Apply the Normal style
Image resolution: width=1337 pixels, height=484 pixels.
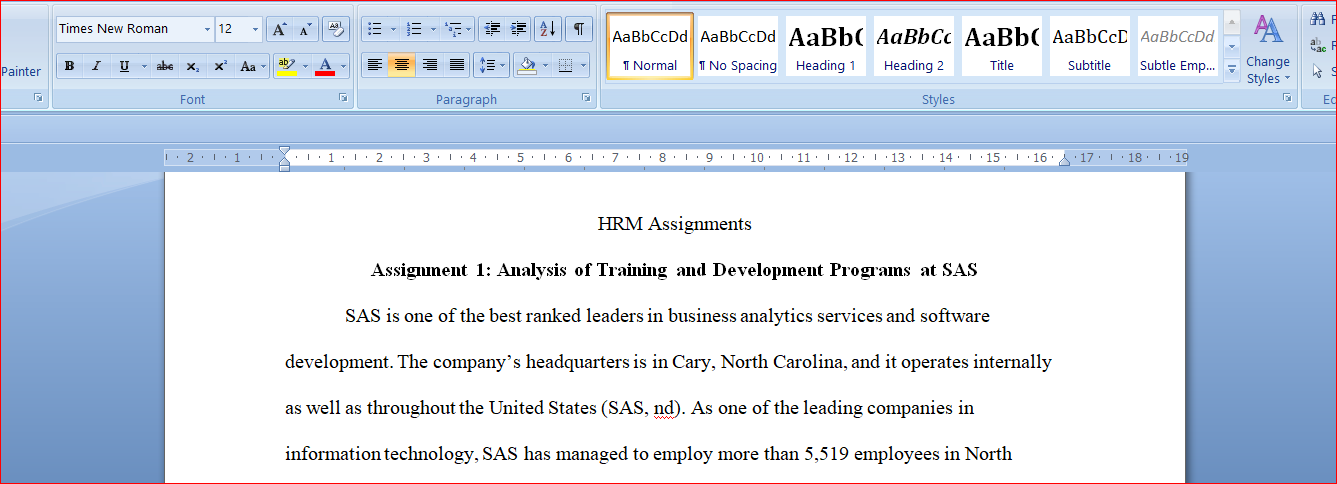click(650, 46)
